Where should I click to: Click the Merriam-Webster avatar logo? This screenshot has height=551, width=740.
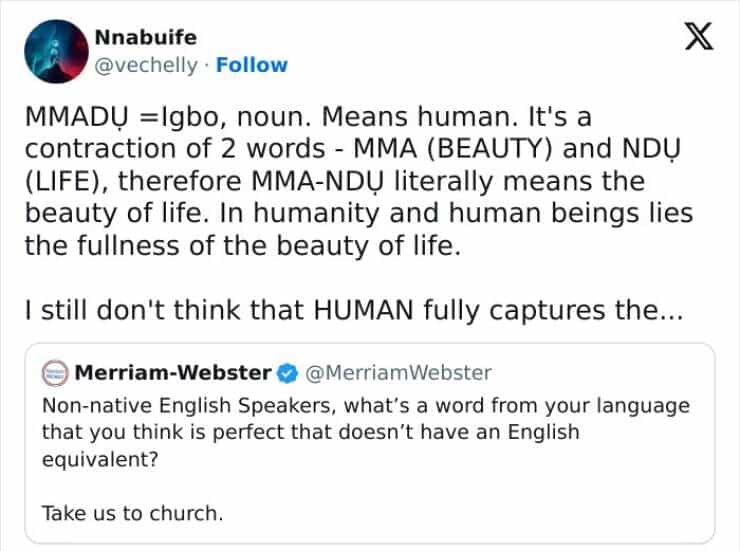(x=55, y=373)
